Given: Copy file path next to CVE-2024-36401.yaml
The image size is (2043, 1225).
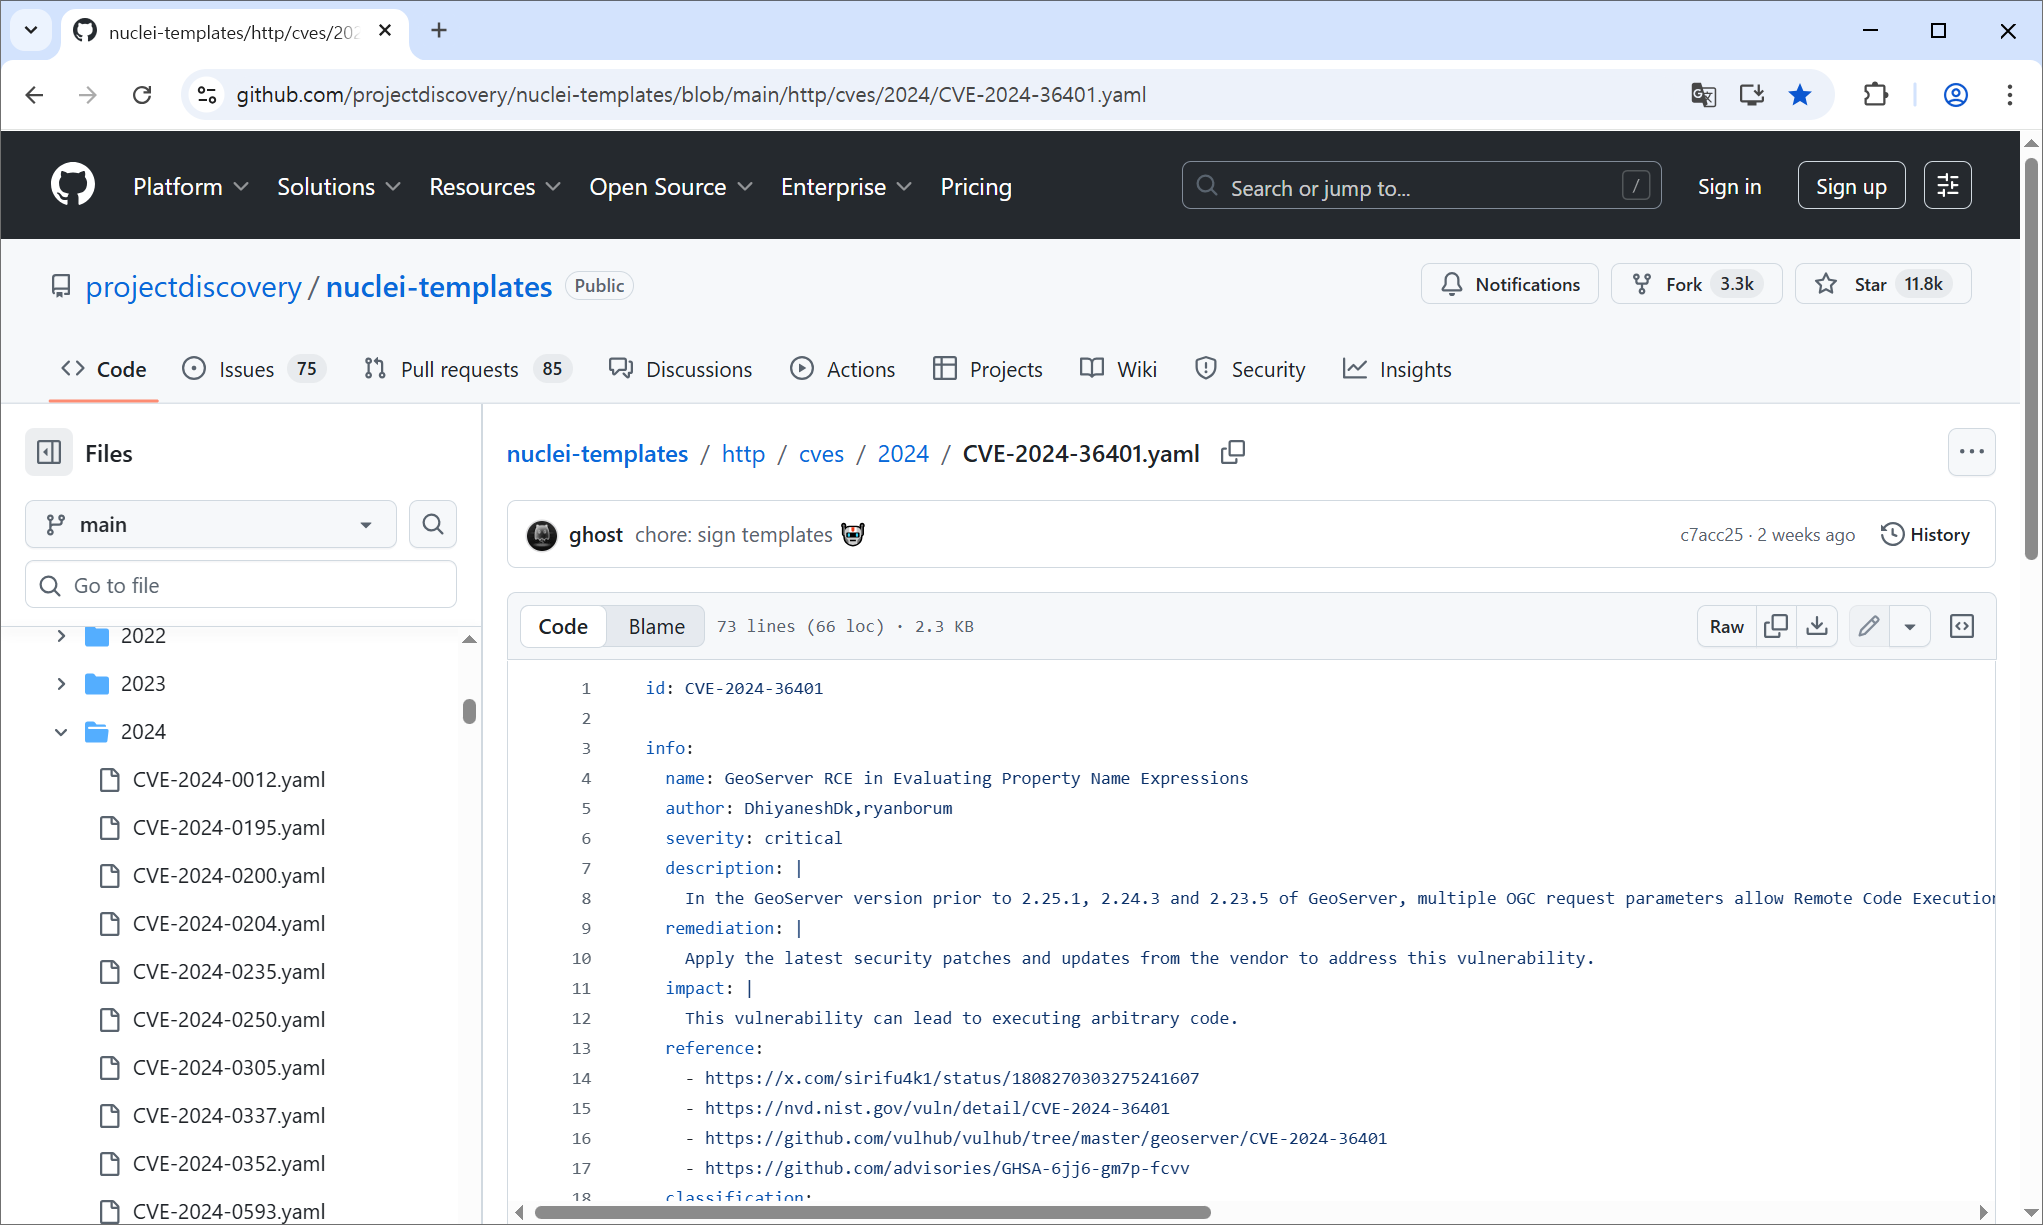Looking at the screenshot, I should coord(1233,453).
